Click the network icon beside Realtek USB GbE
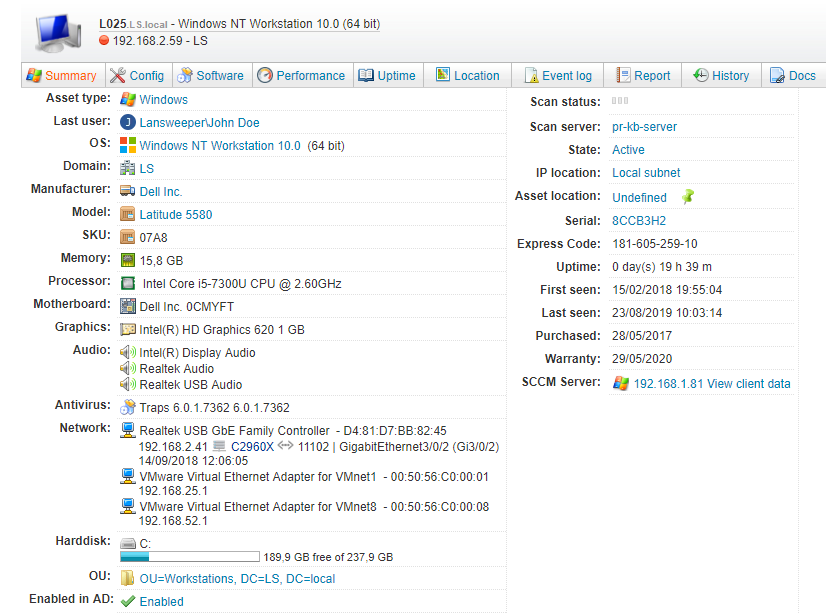The image size is (828, 616). (128, 430)
